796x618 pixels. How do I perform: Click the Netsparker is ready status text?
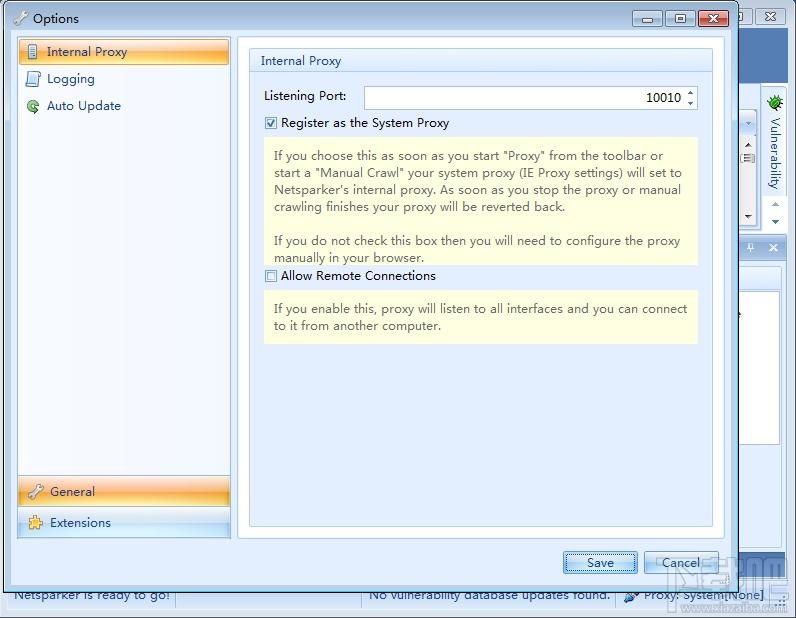click(92, 595)
